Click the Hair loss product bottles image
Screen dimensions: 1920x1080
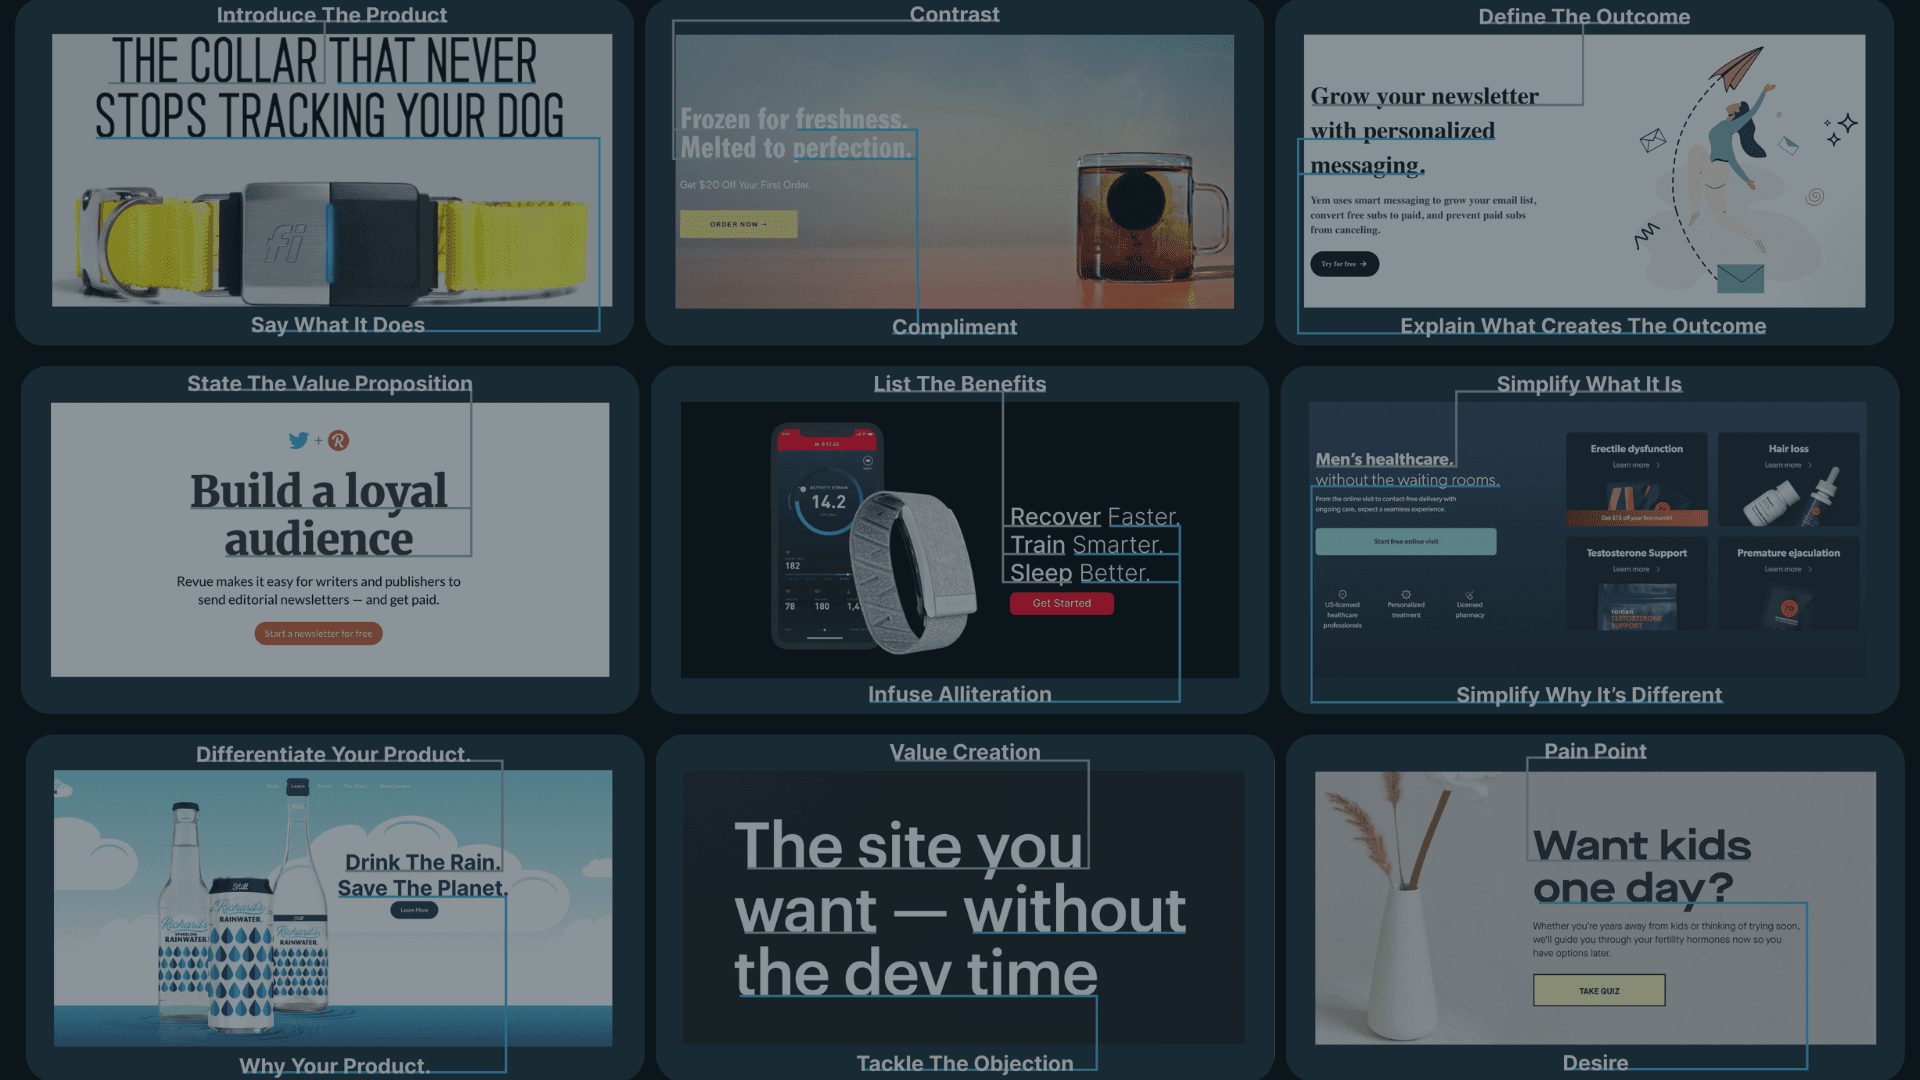(x=1792, y=497)
